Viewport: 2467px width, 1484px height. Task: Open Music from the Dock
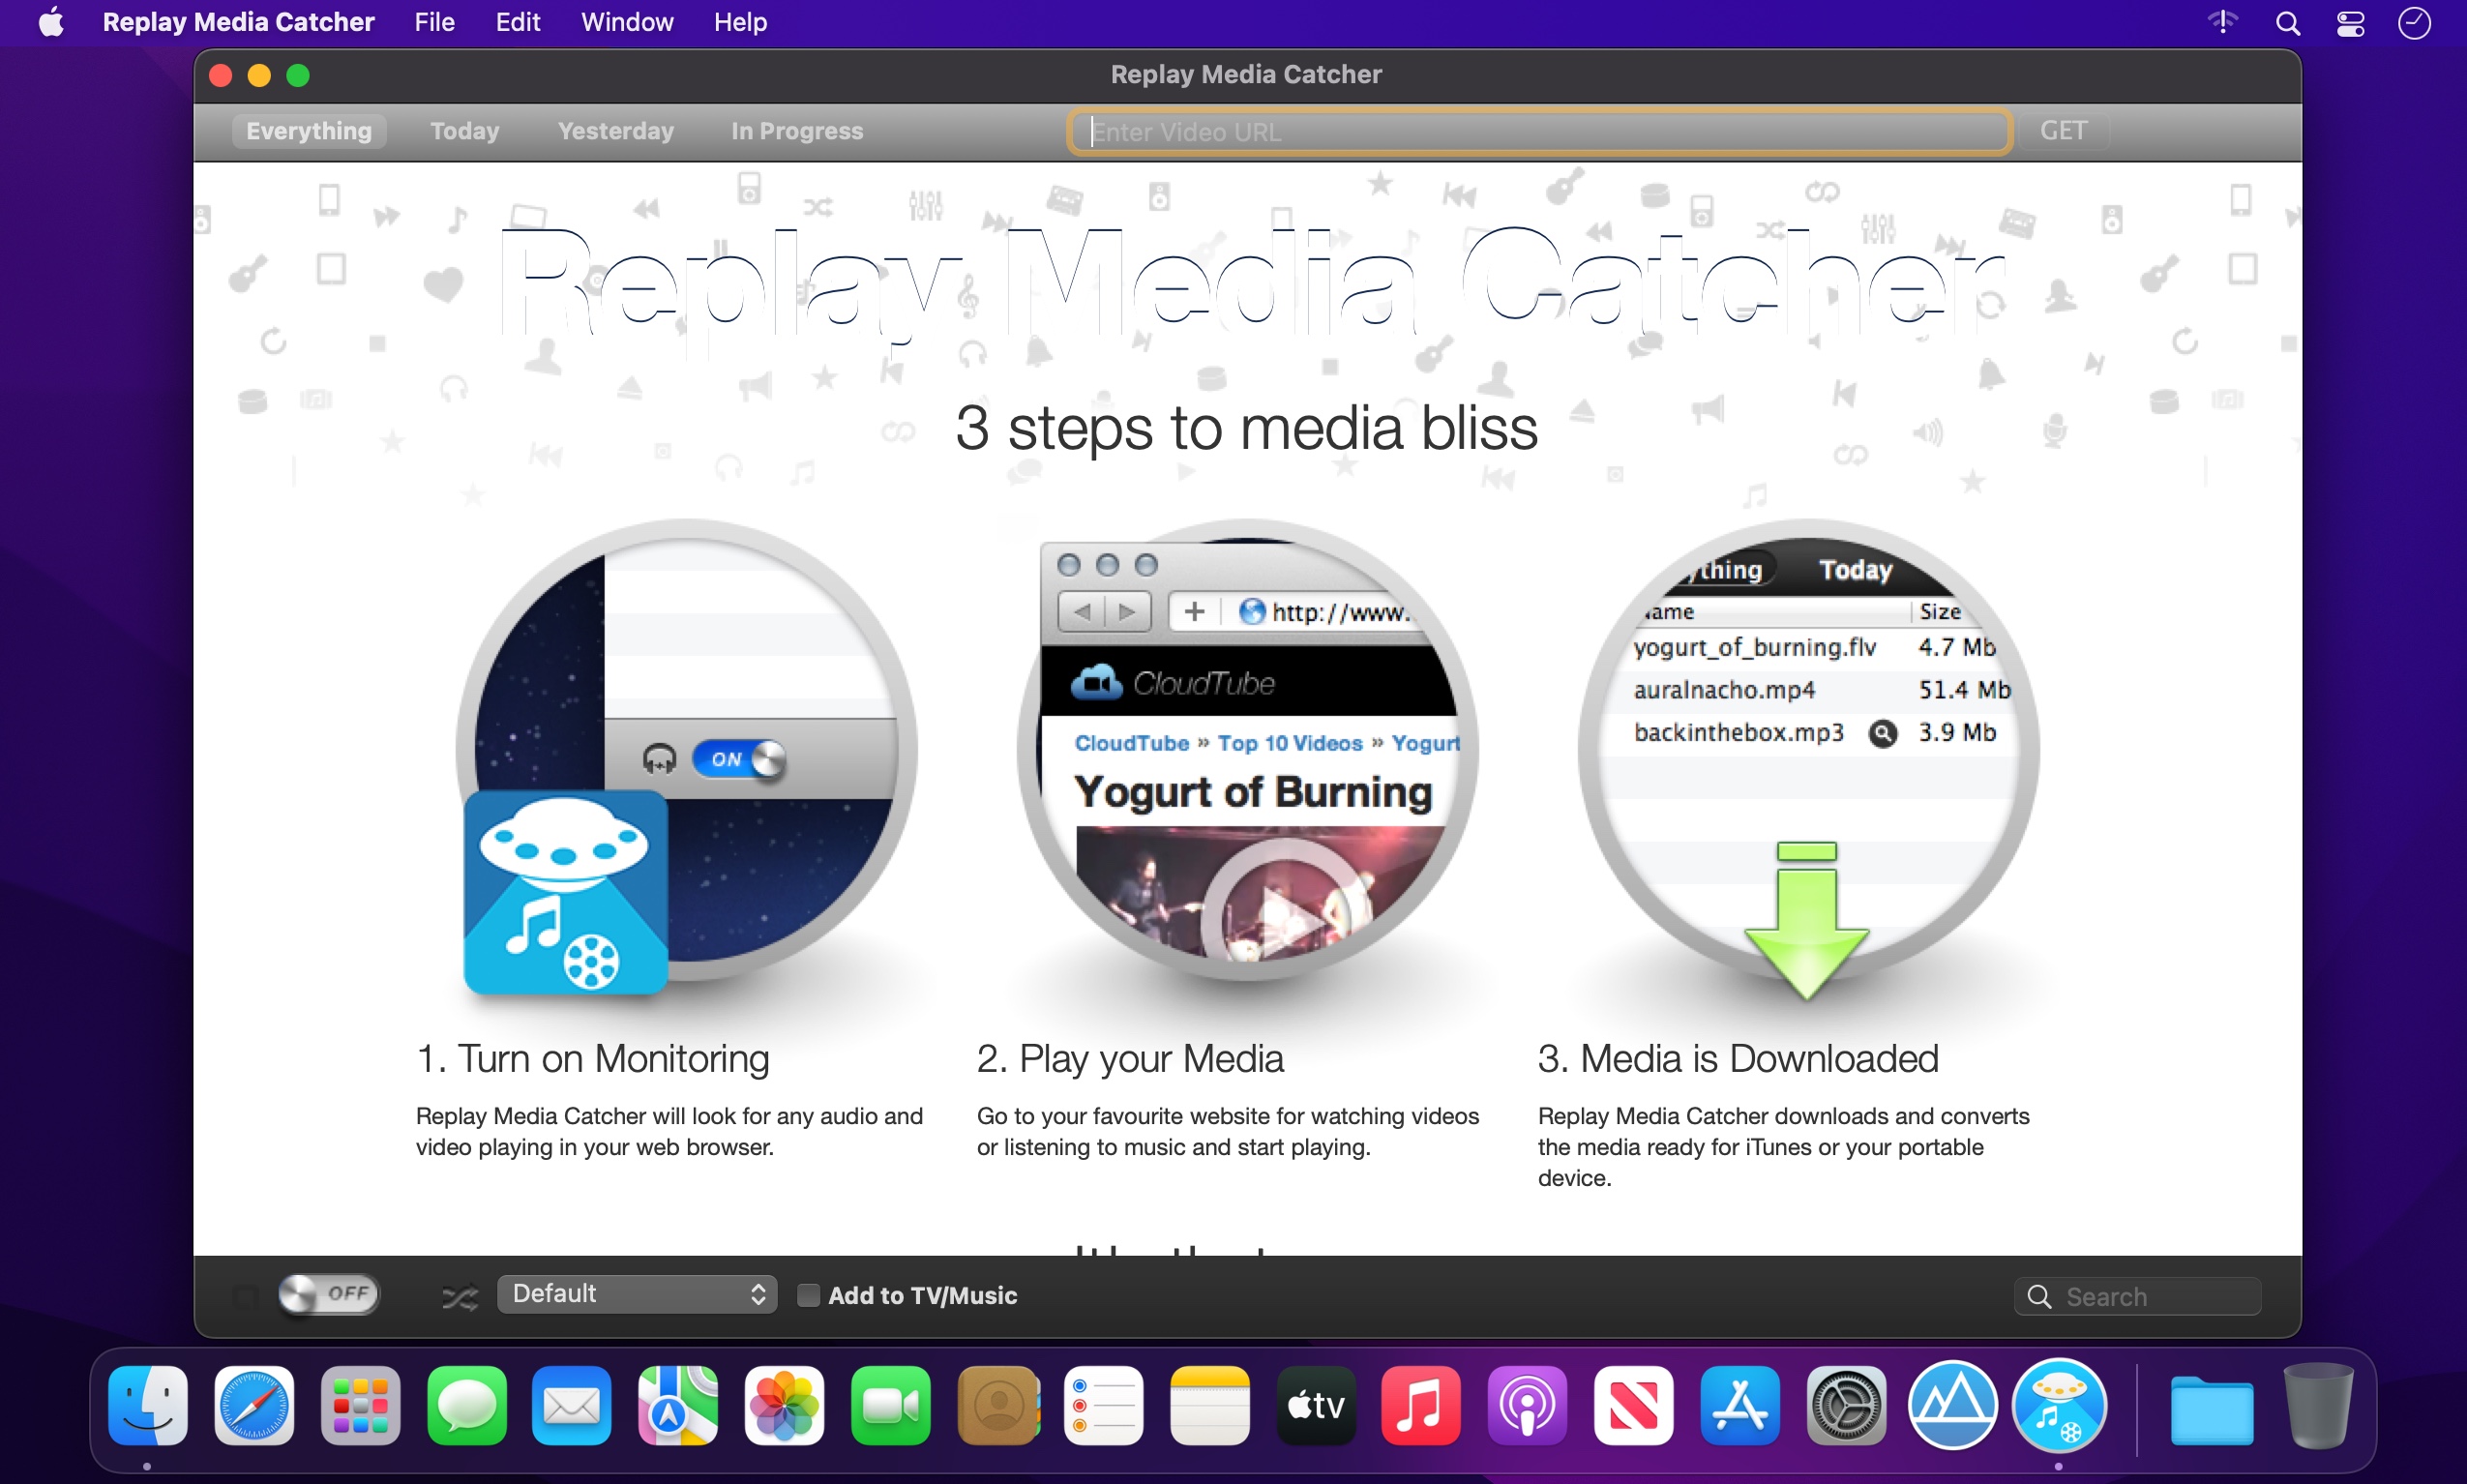pos(1421,1406)
